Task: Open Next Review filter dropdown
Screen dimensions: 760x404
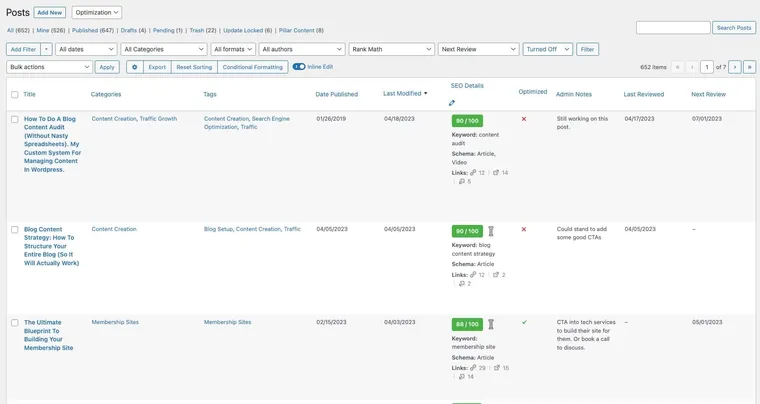Action: (x=478, y=49)
